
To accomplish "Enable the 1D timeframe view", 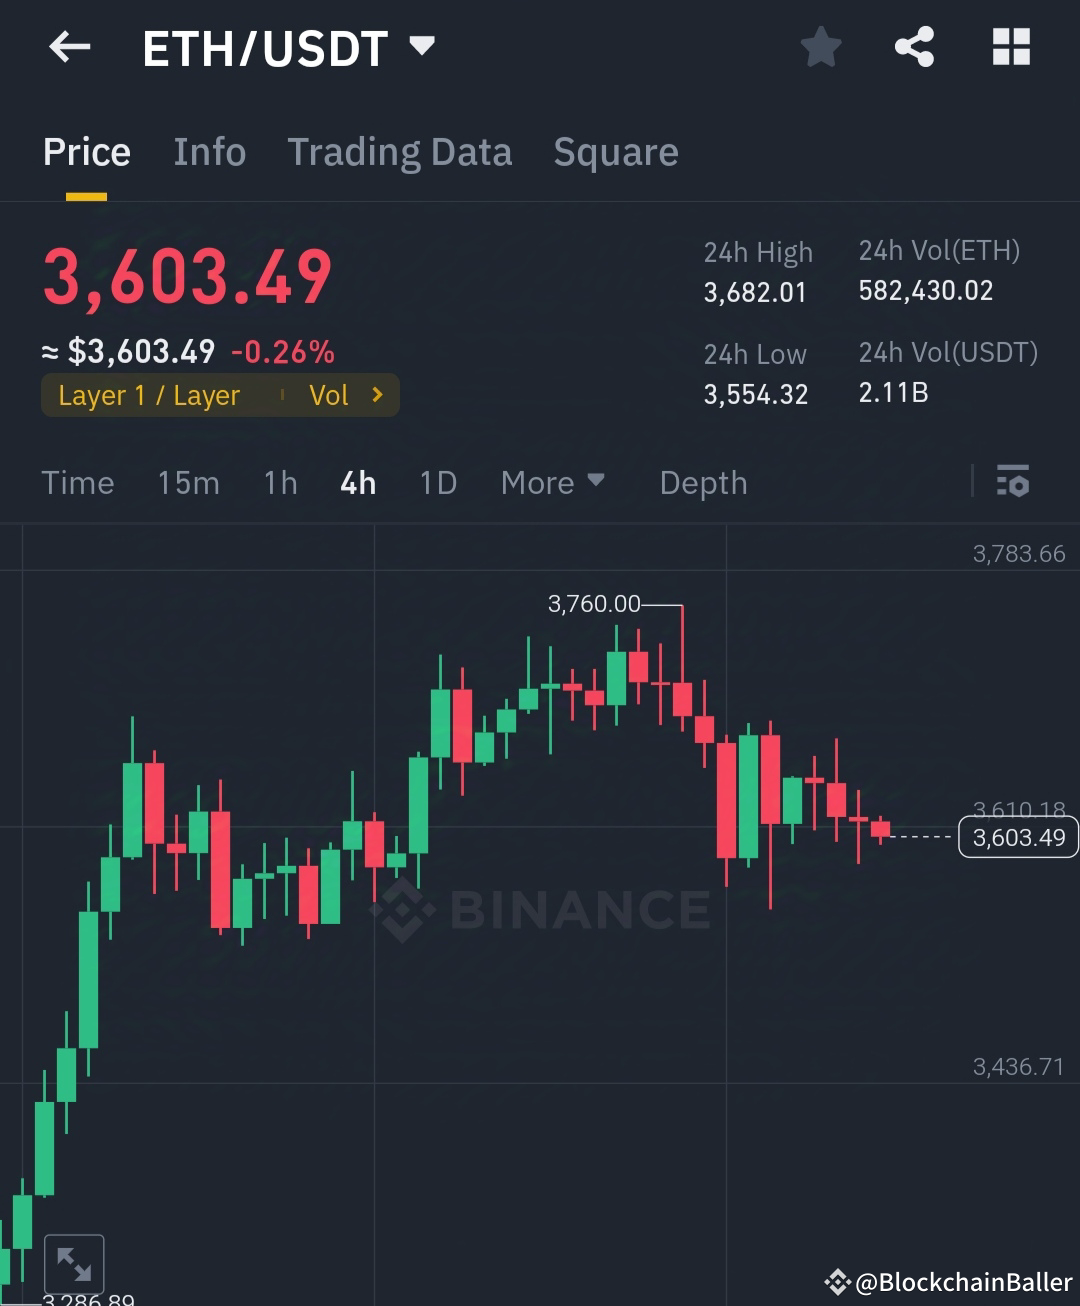I will click(x=437, y=483).
